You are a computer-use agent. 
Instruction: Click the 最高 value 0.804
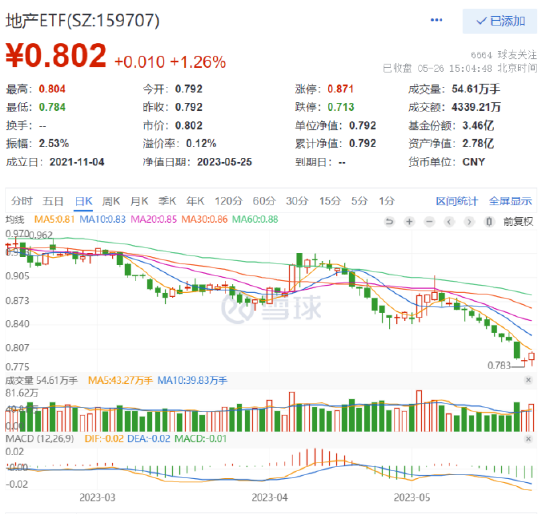click(x=52, y=89)
